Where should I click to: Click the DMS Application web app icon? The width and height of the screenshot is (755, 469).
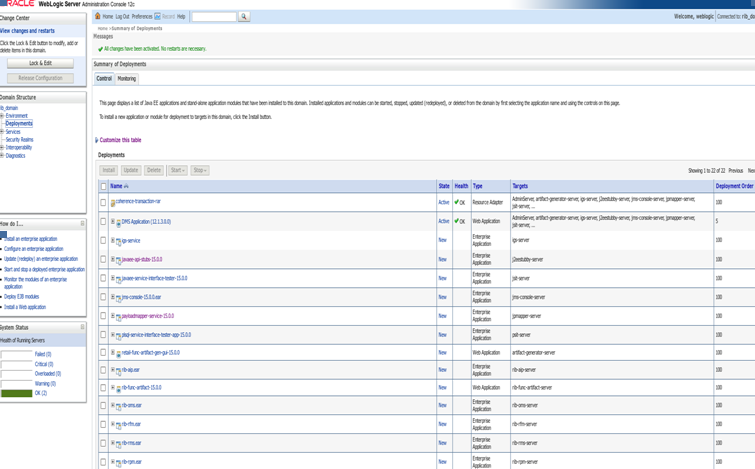click(118, 223)
